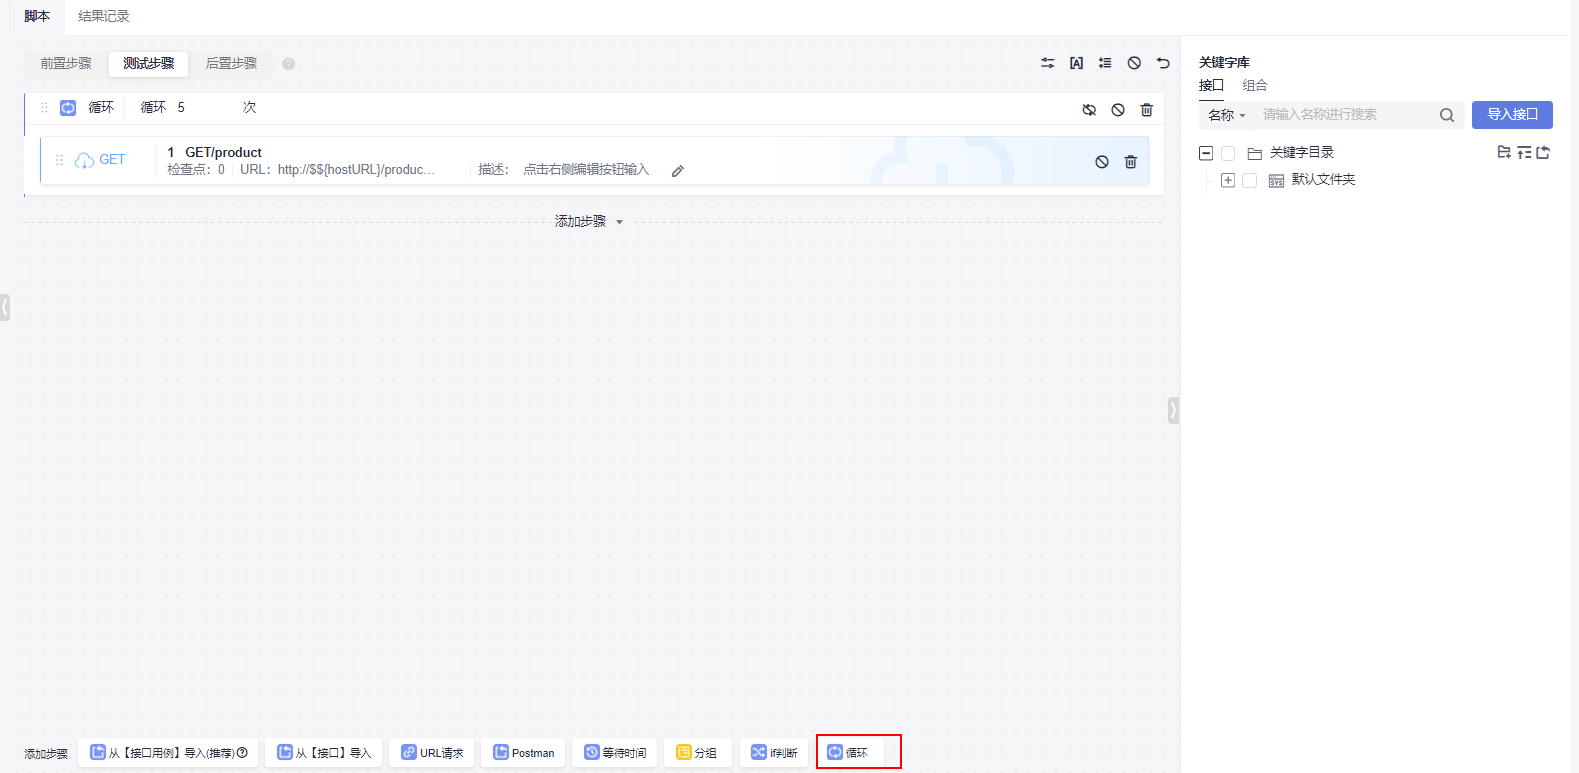Switch to the 脚本 tab
1579x773 pixels.
point(37,16)
